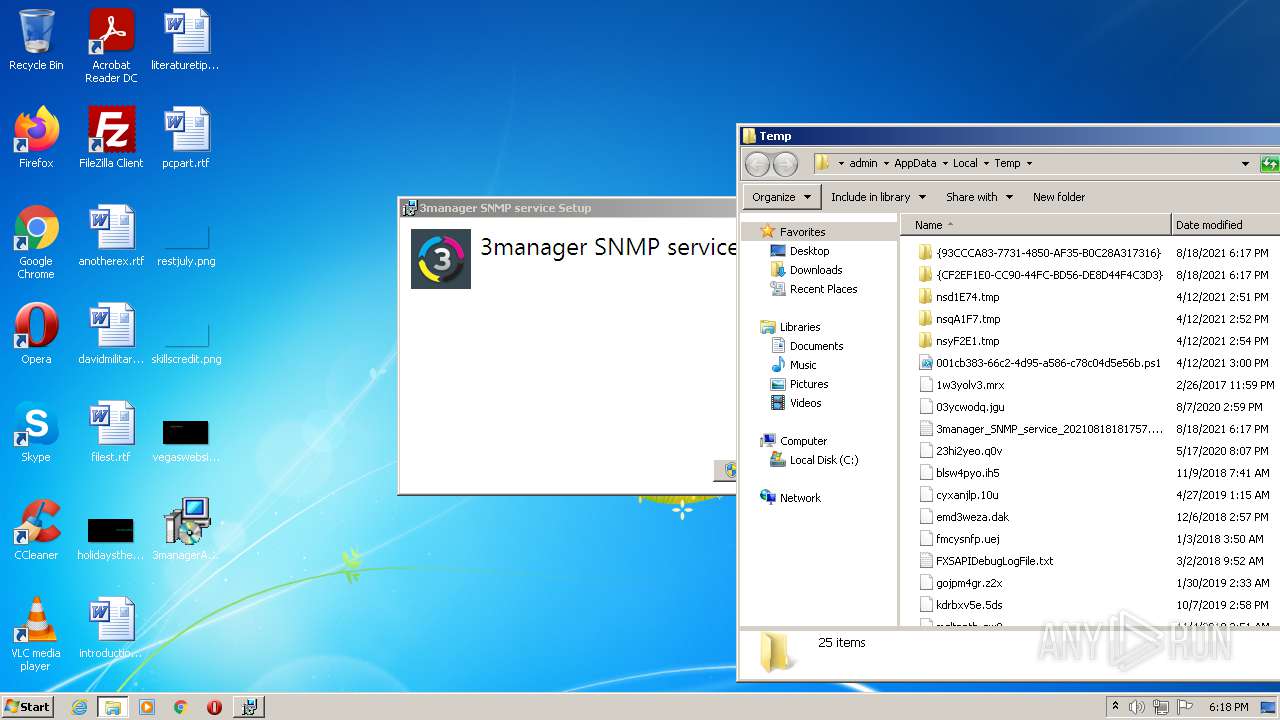Click New folder in Explorer toolbar
The image size is (1280, 720).
click(1059, 197)
